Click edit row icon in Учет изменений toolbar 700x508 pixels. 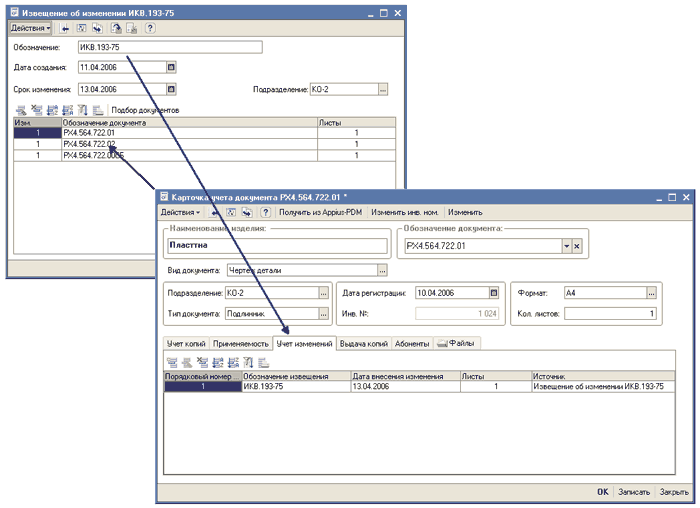click(x=187, y=363)
